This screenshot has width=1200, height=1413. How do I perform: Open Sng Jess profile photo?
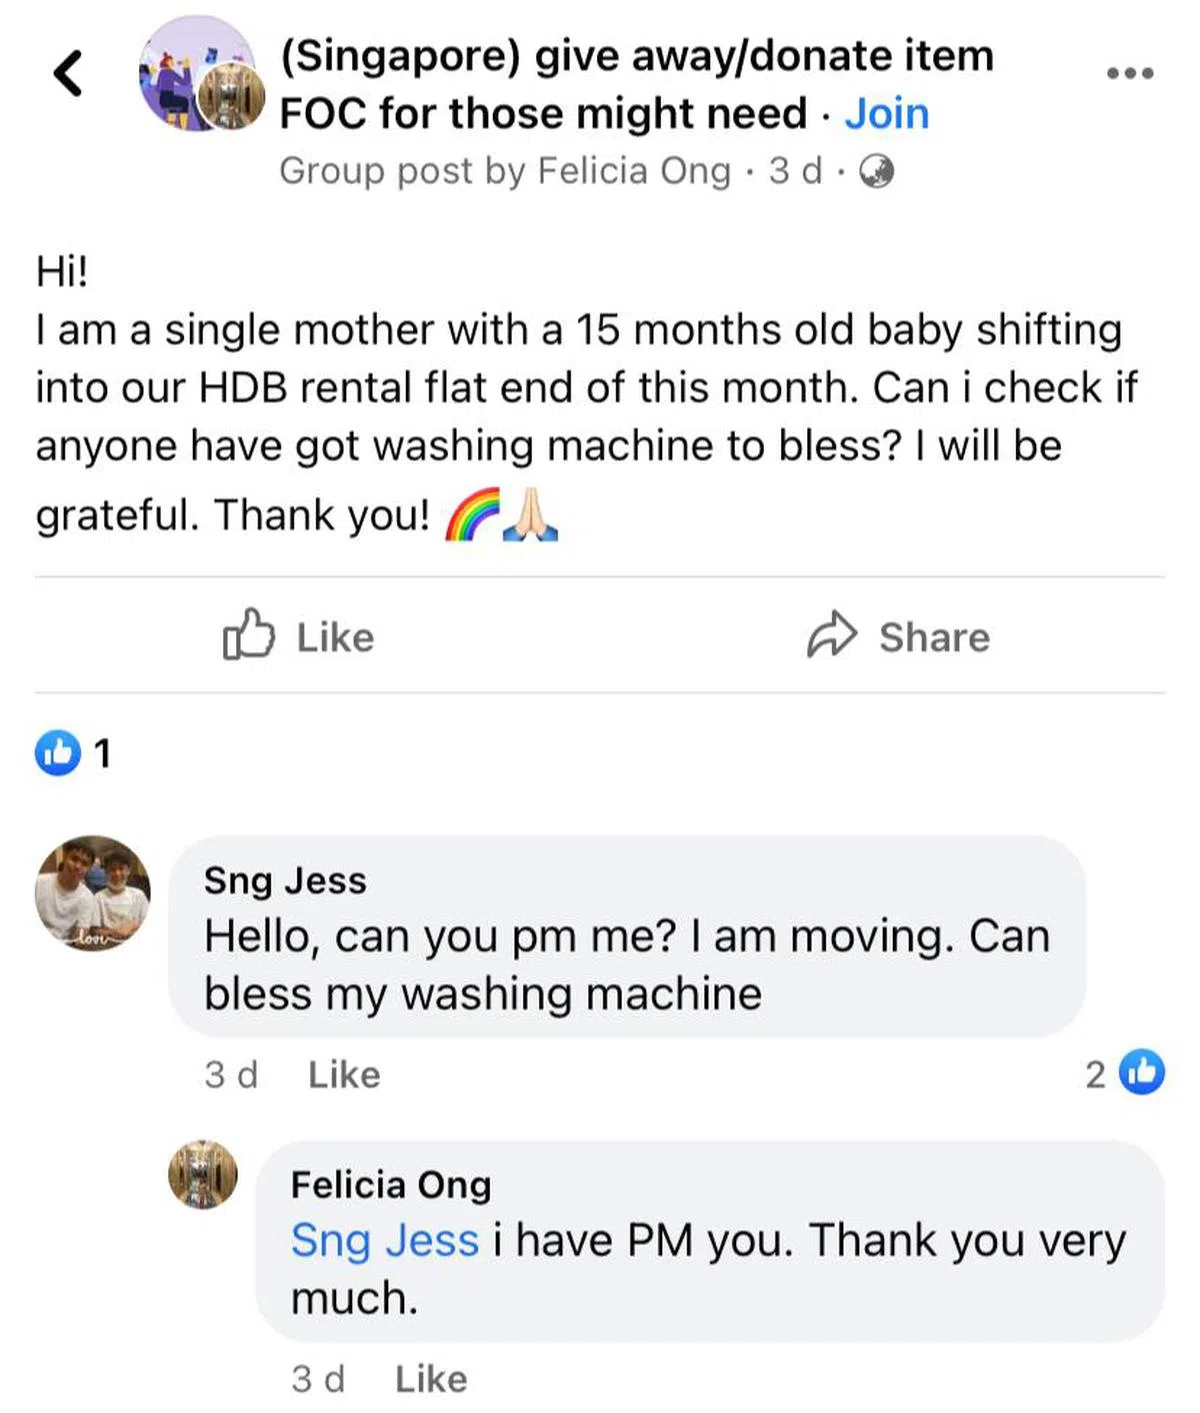point(93,892)
